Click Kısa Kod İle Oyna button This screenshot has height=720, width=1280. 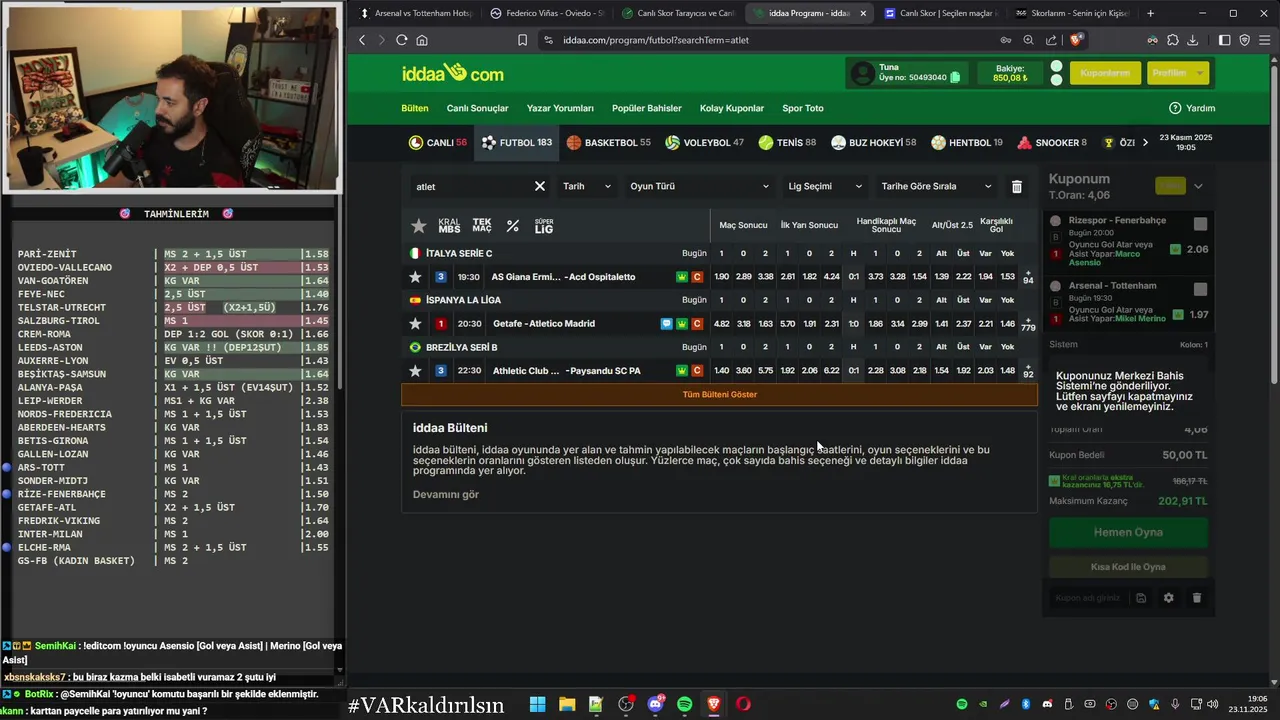1128,567
